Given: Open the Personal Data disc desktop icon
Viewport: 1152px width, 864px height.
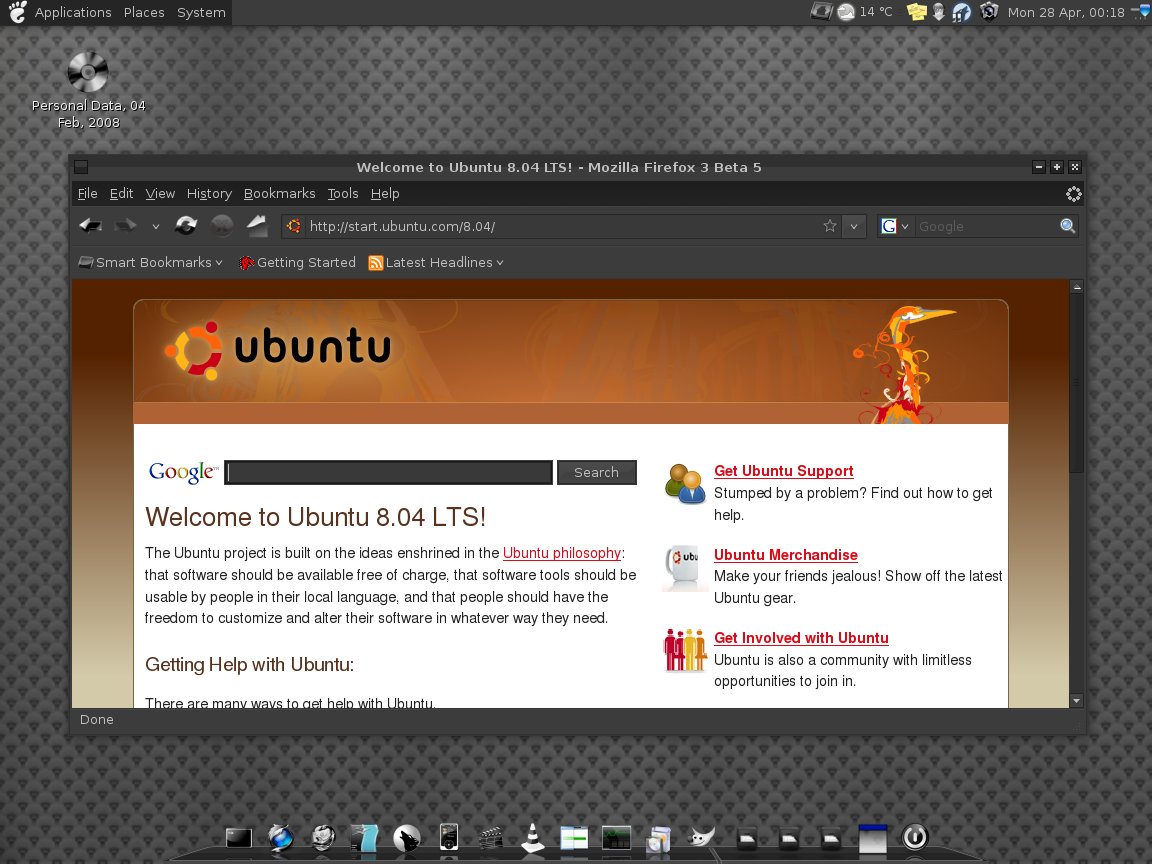Looking at the screenshot, I should click(88, 90).
